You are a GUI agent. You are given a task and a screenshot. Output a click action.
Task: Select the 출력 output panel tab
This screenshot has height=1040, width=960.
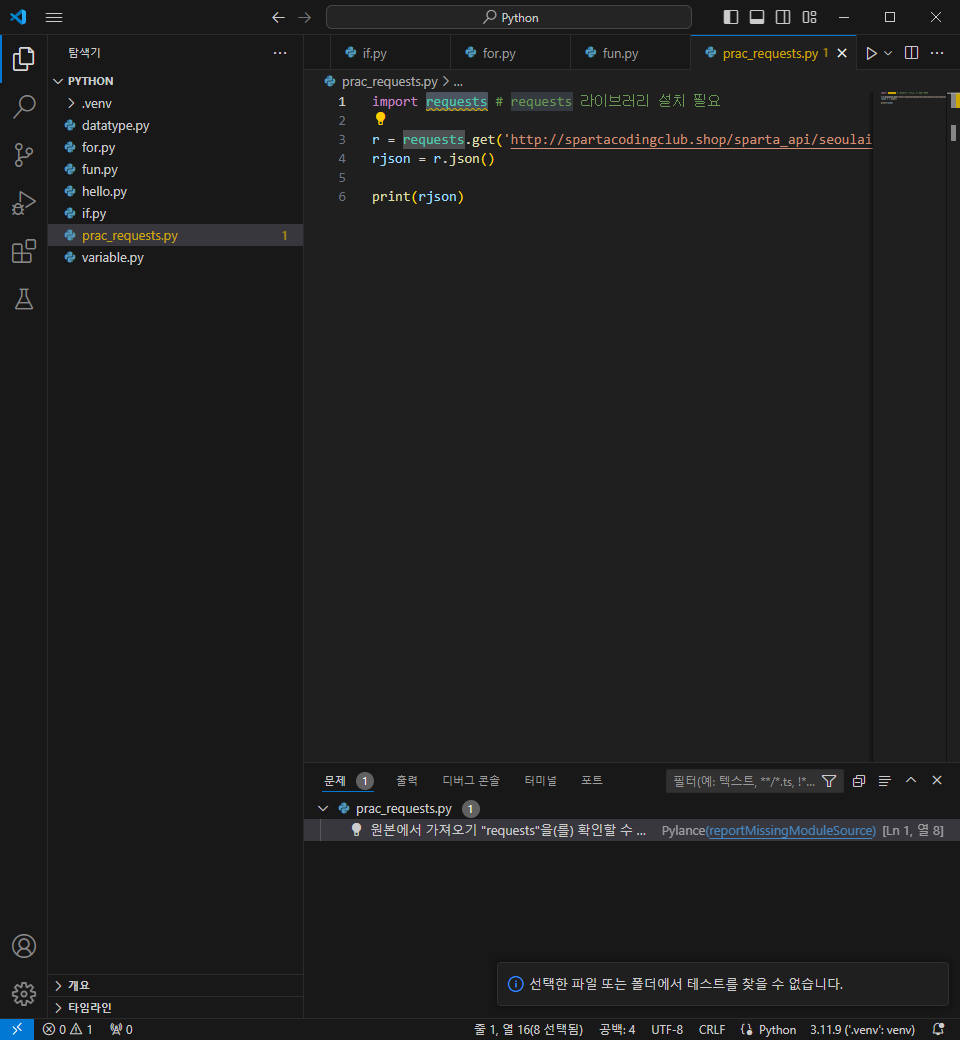[407, 781]
